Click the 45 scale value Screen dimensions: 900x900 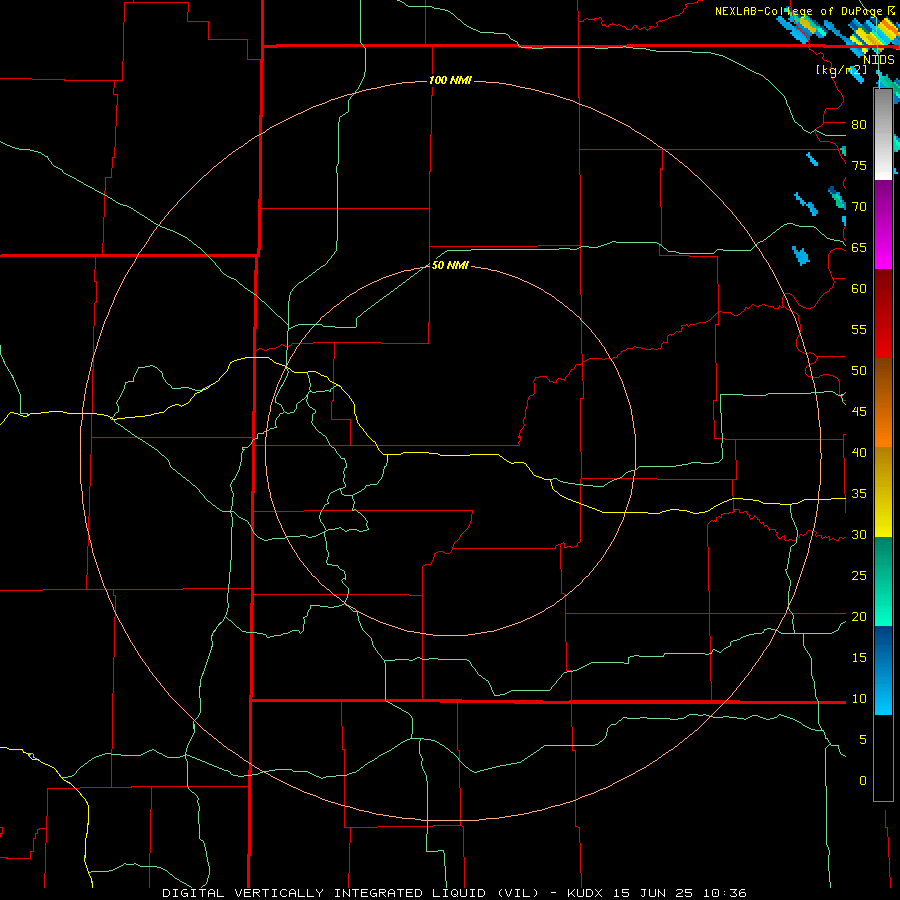coord(859,412)
